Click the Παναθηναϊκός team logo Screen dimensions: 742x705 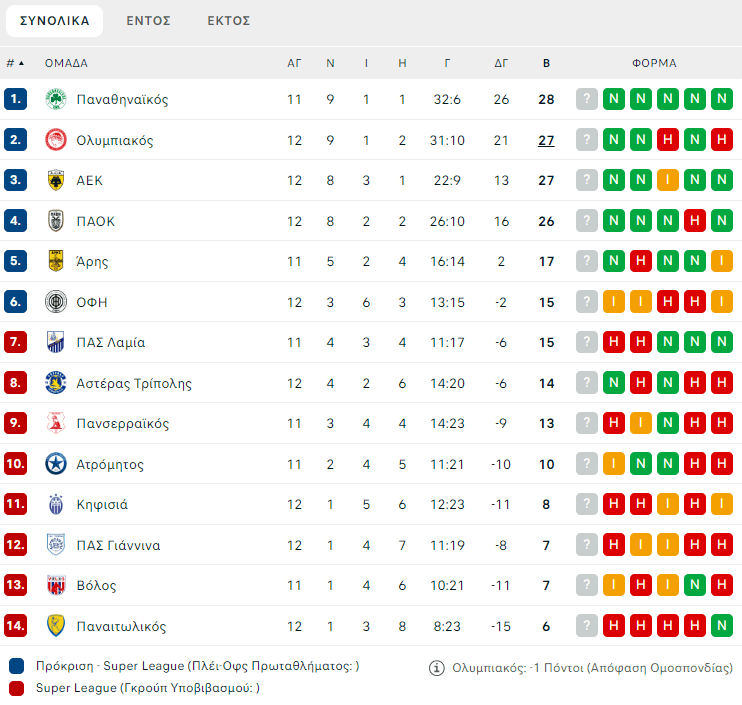pos(56,100)
